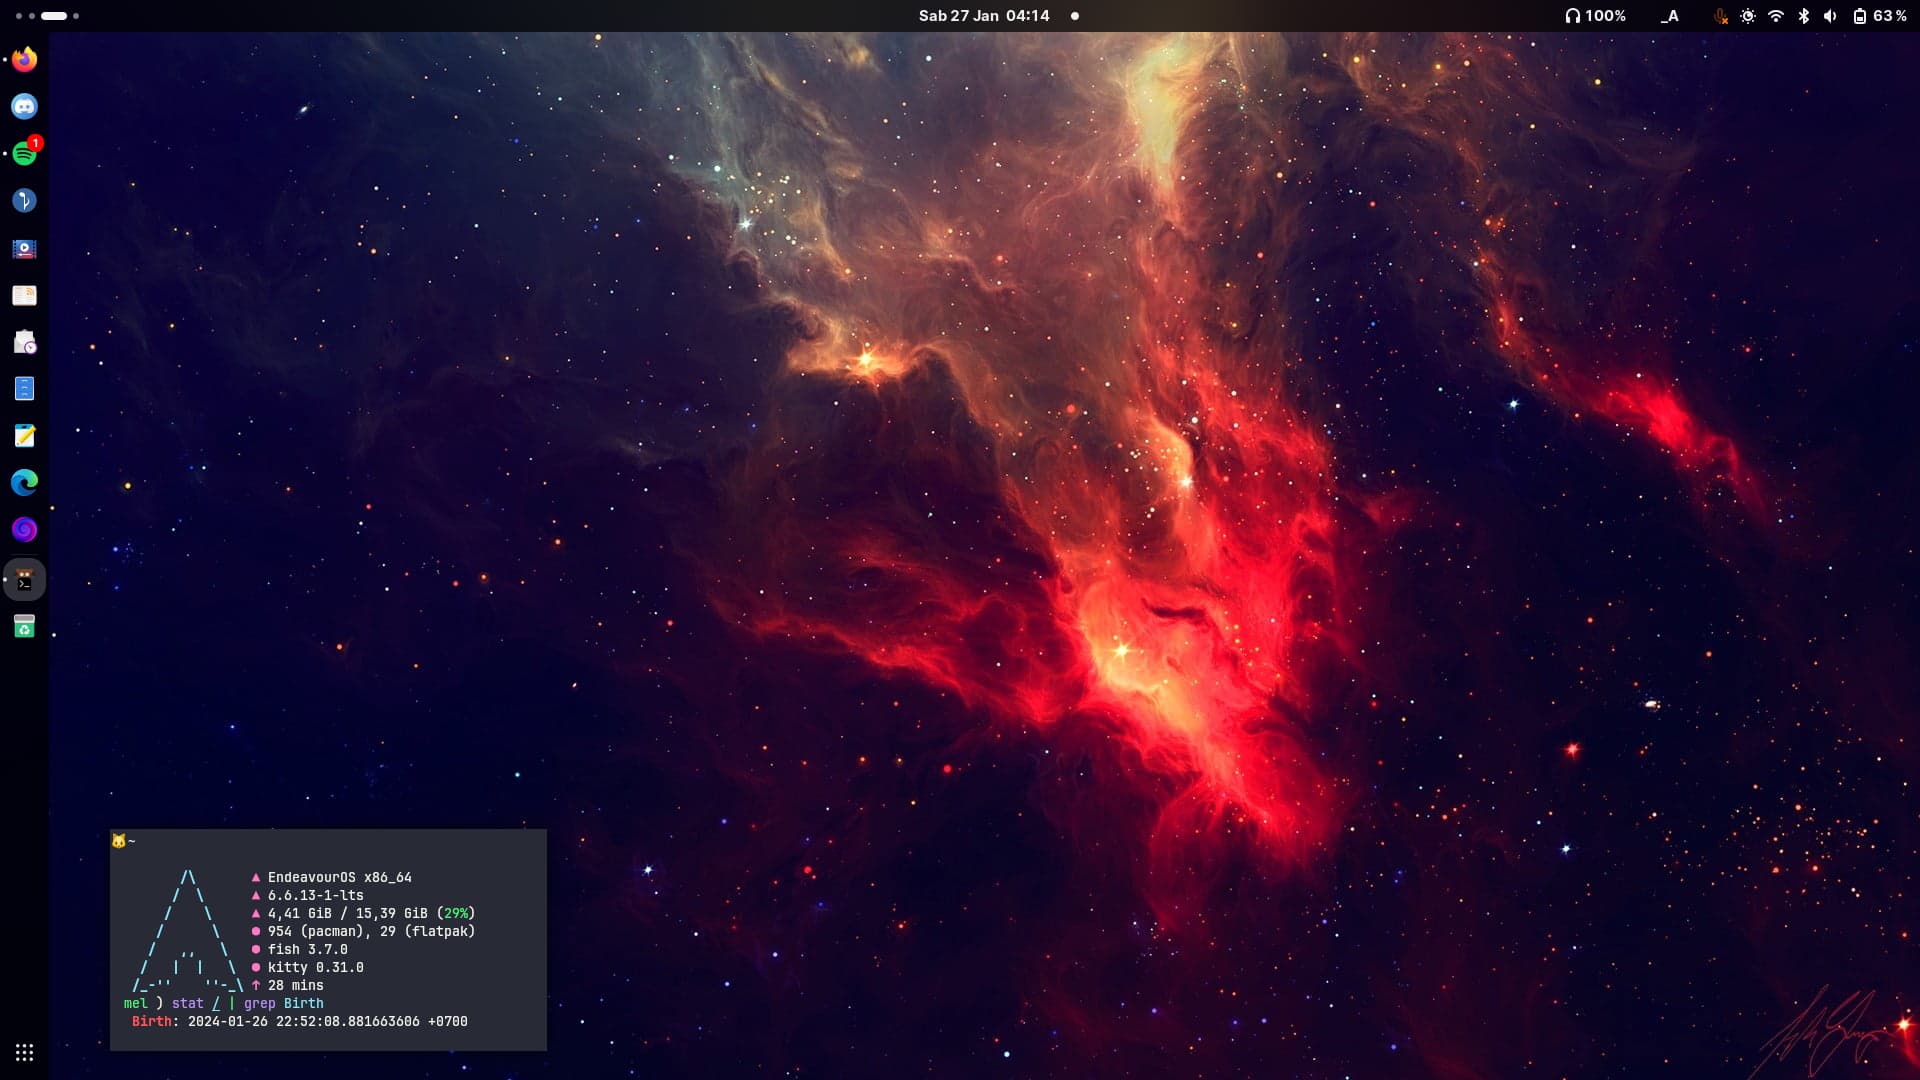Open the trash icon in dock
Image resolution: width=1920 pixels, height=1080 pixels.
point(24,627)
